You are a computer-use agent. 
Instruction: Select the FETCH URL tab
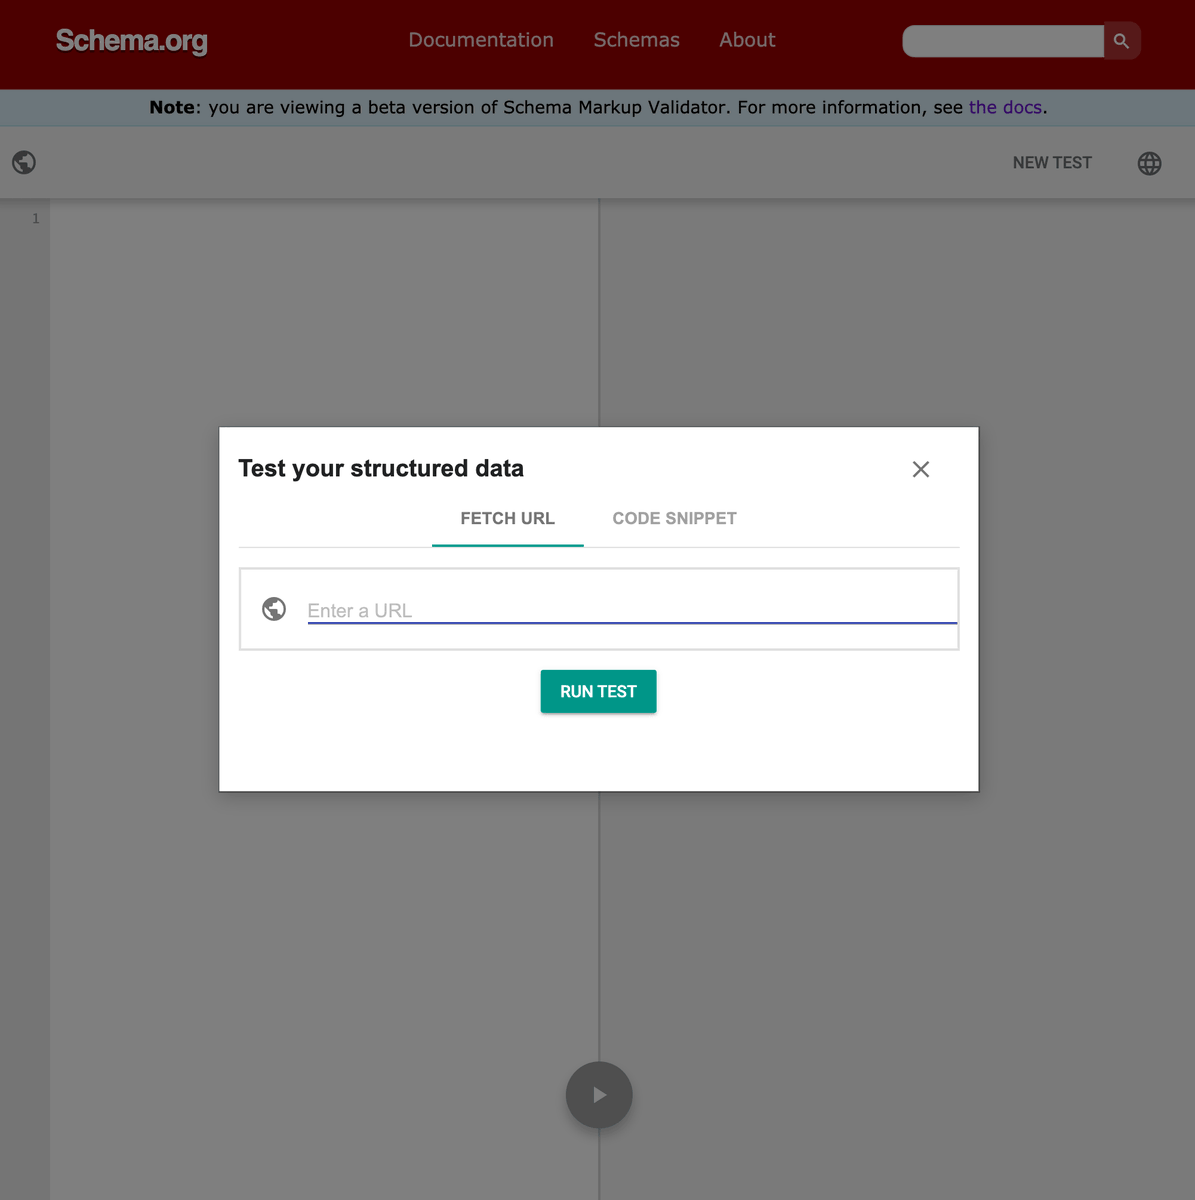(508, 519)
